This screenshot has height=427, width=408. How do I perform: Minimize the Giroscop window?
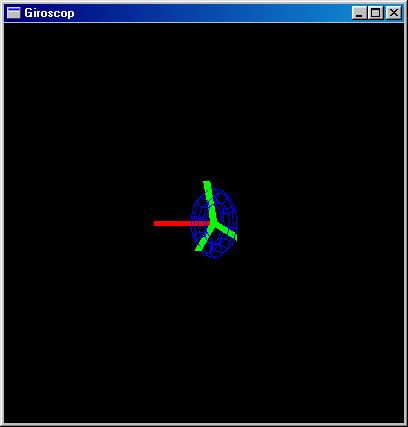pos(359,13)
